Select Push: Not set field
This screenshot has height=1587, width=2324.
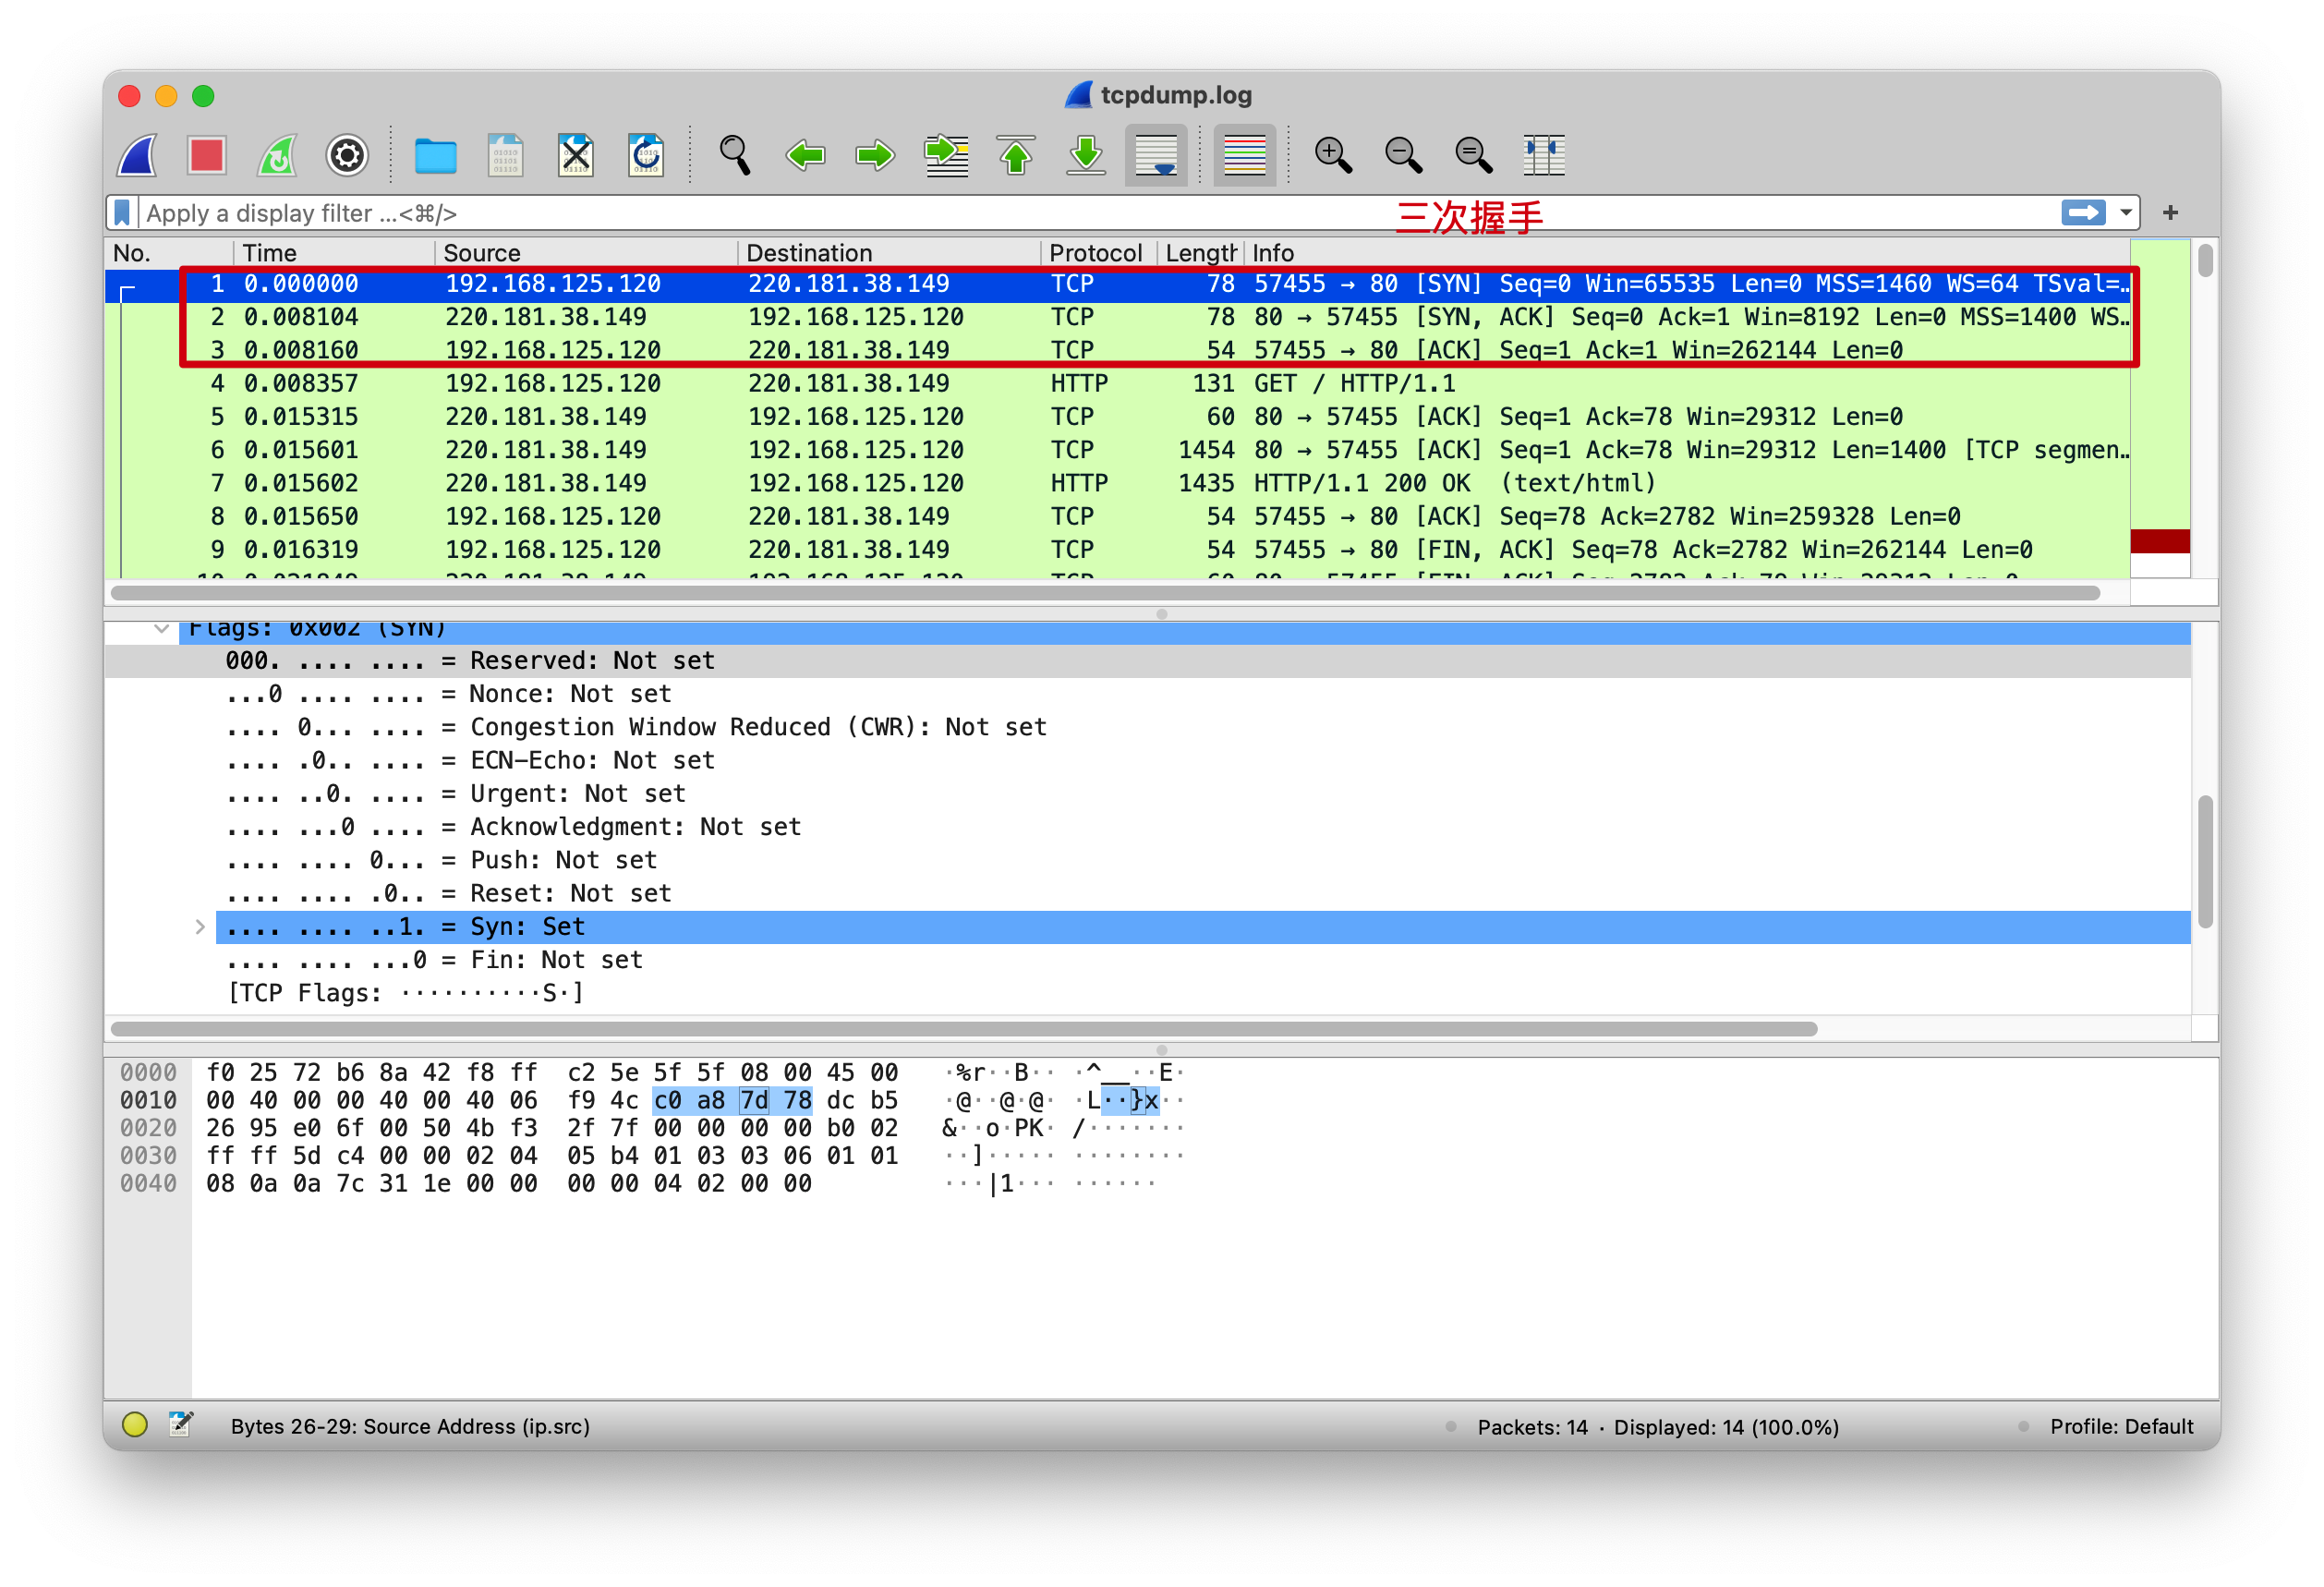point(1148,860)
